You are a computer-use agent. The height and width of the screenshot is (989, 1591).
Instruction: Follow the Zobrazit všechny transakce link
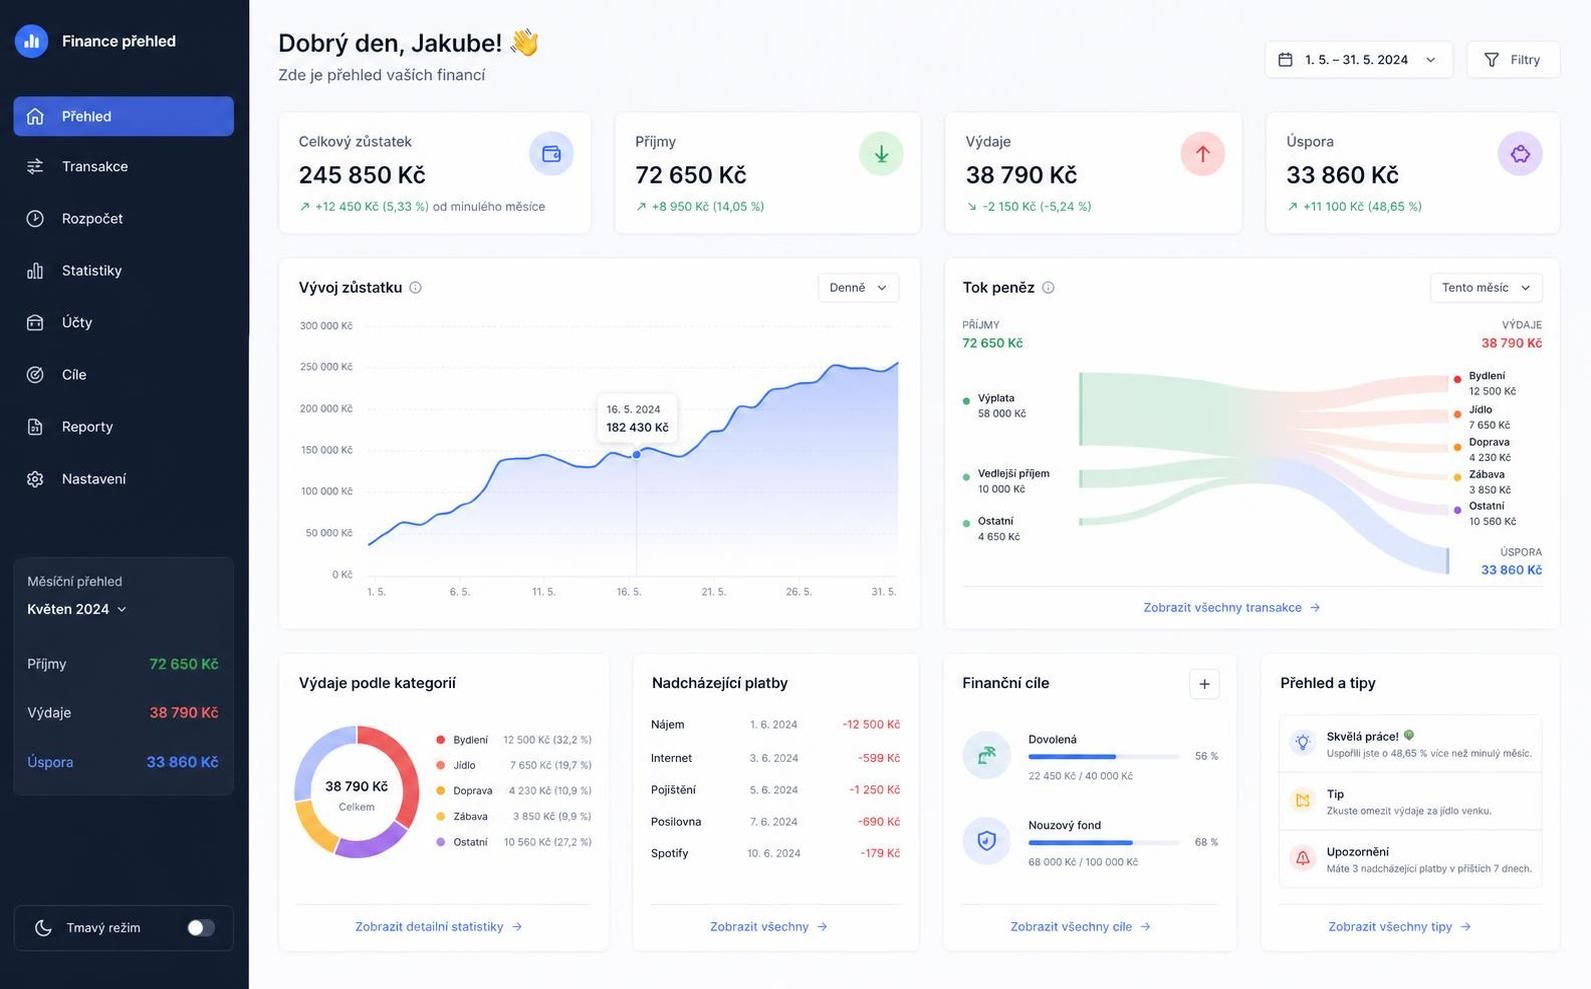coord(1232,608)
